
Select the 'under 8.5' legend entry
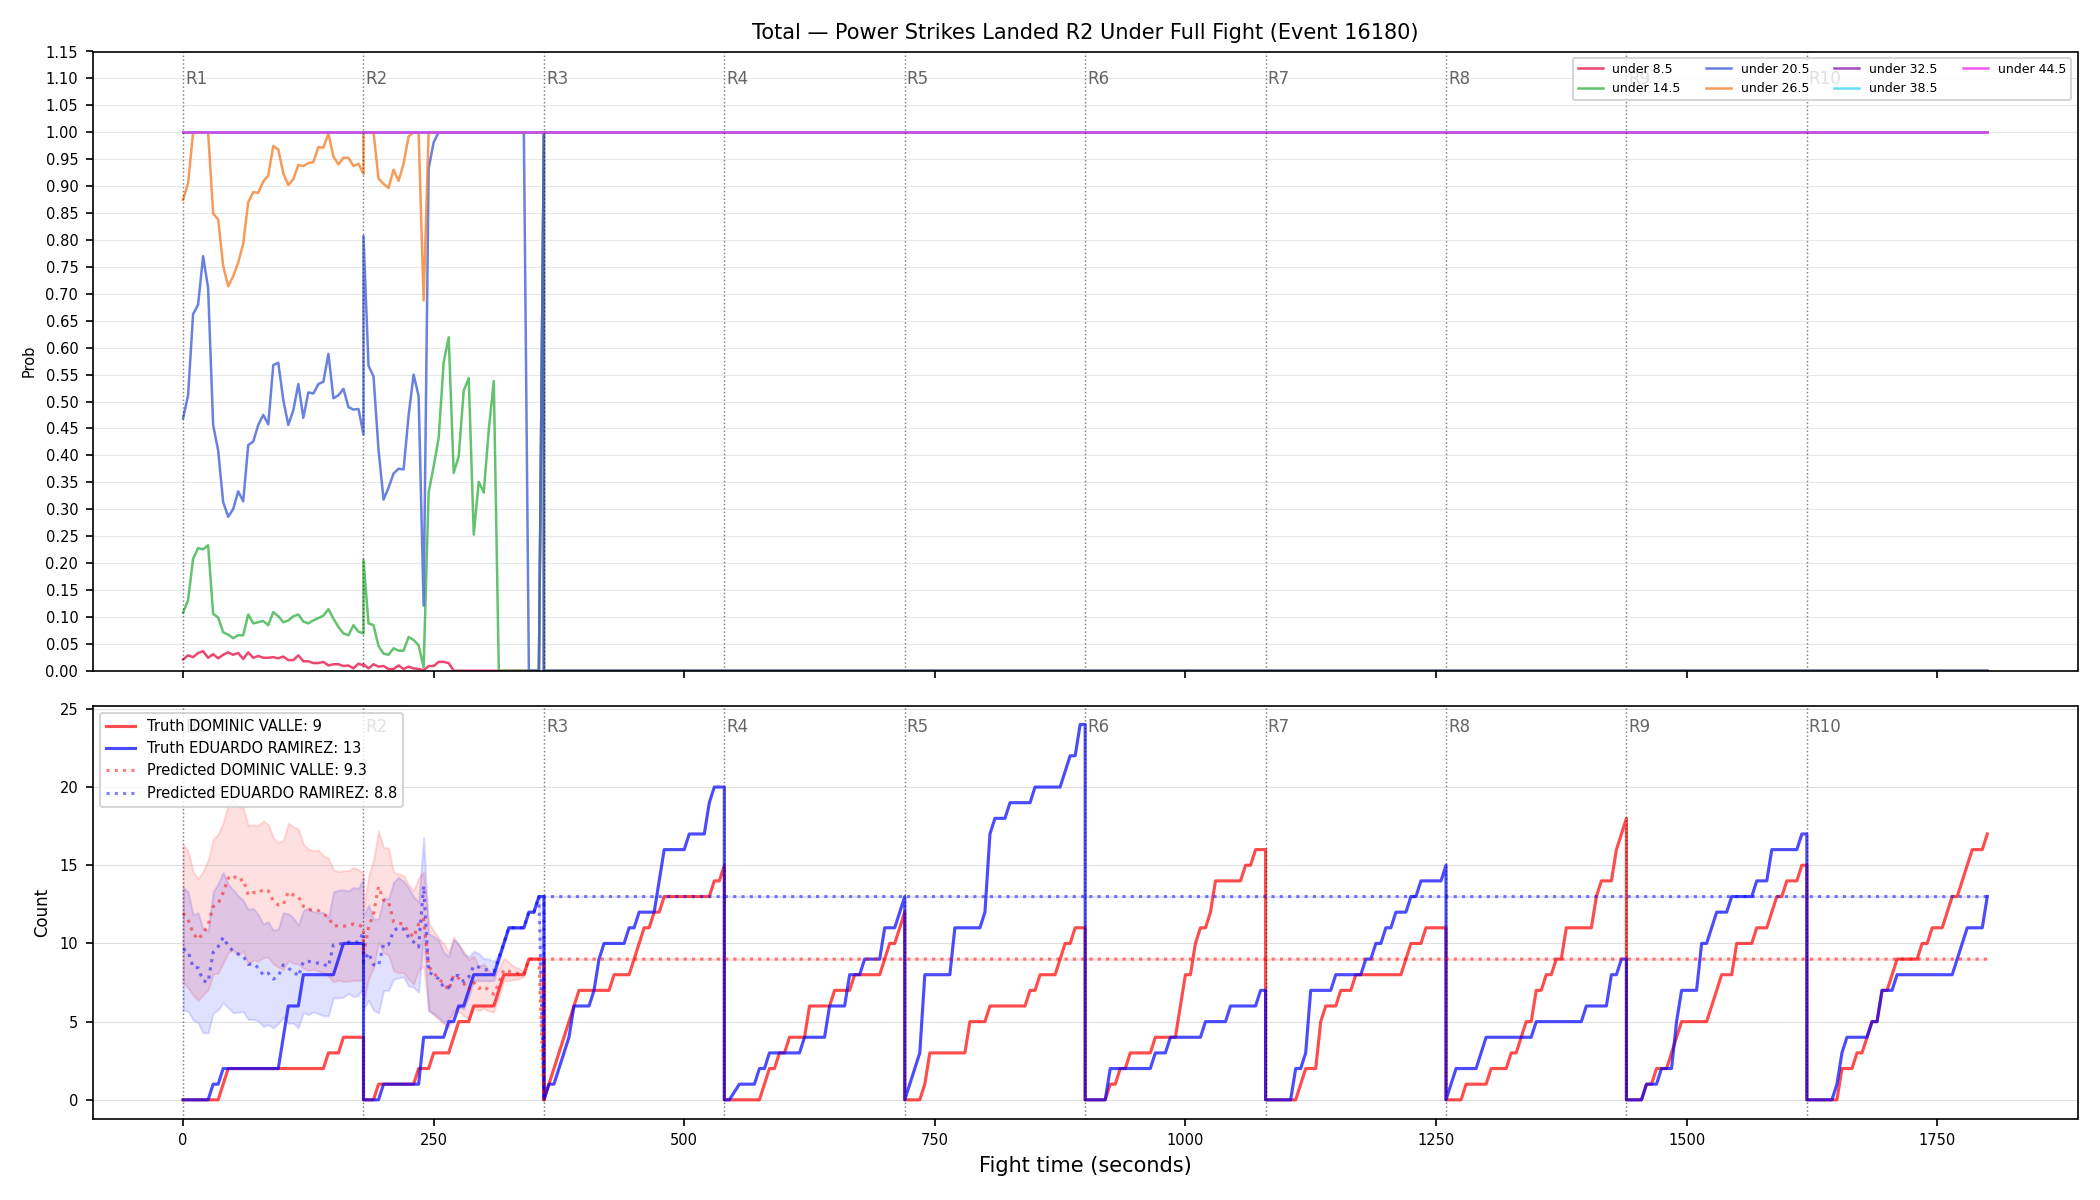click(1625, 69)
